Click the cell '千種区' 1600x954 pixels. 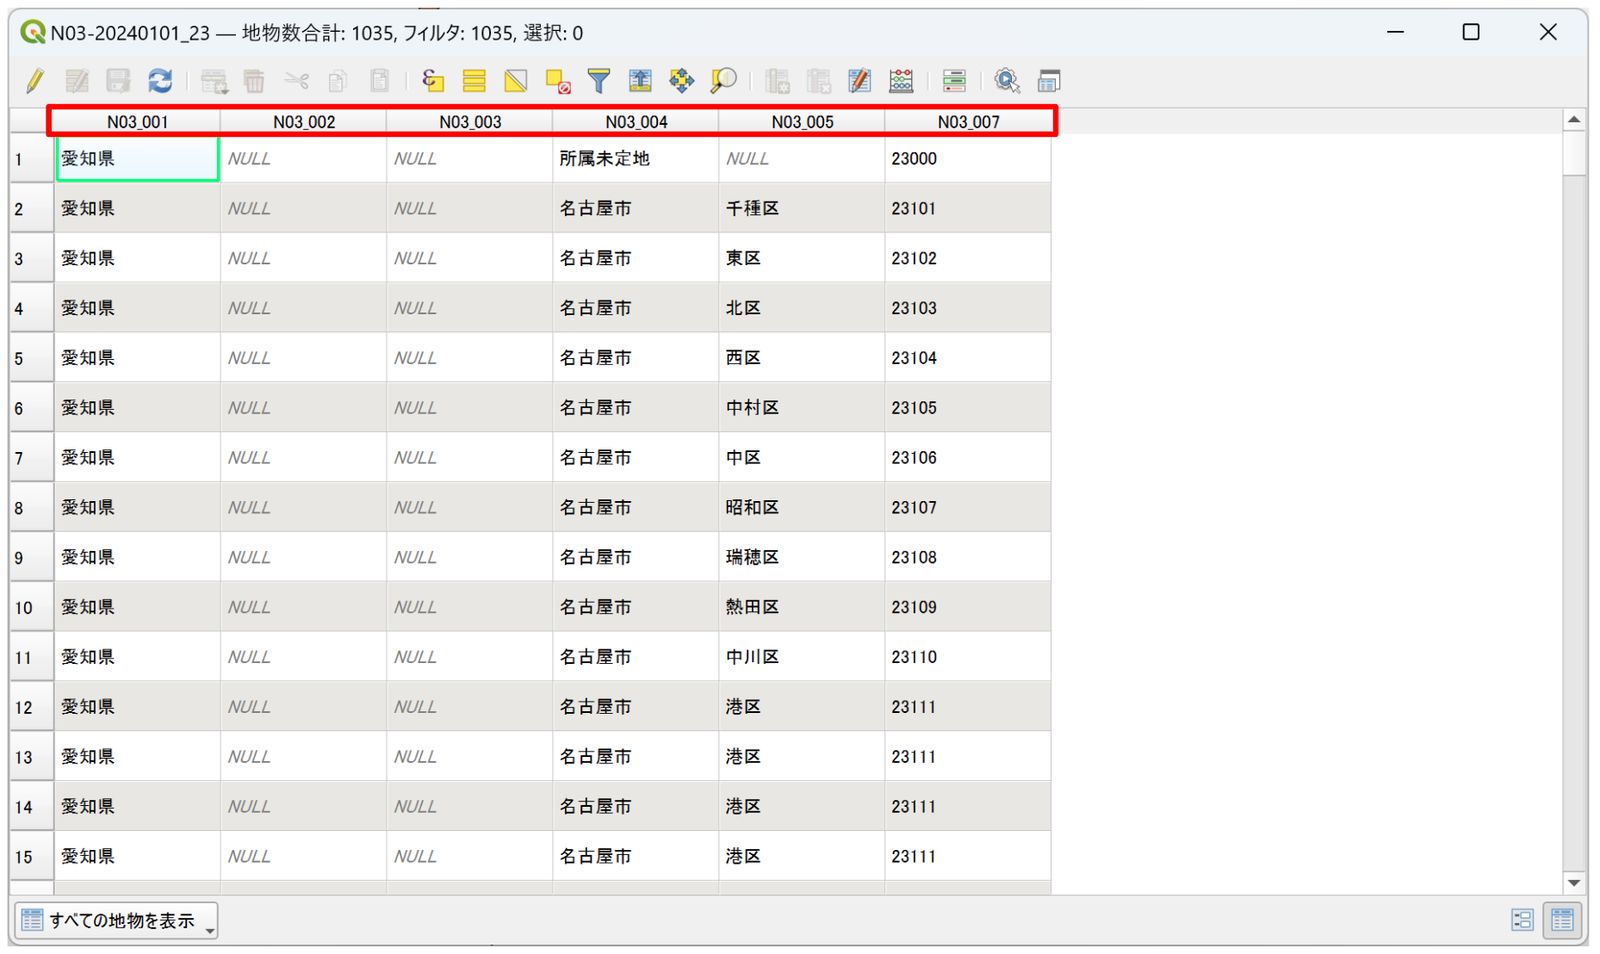pyautogui.click(x=801, y=208)
